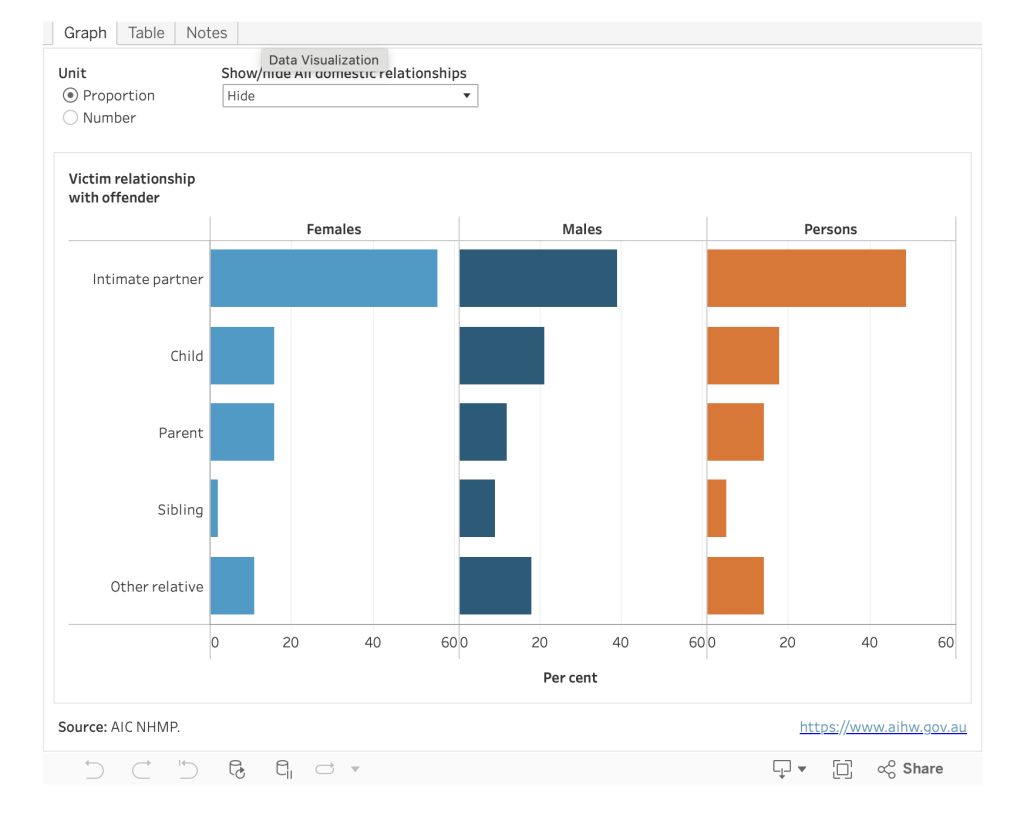
Task: Click the Replay animation icon
Action: [325, 769]
